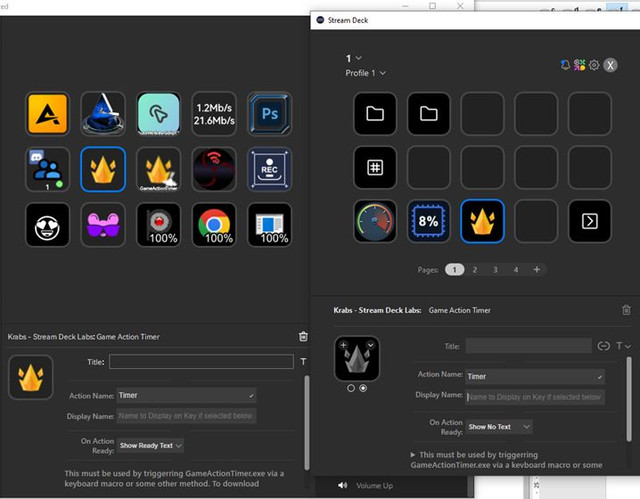Click the Title field in right window

(529, 346)
